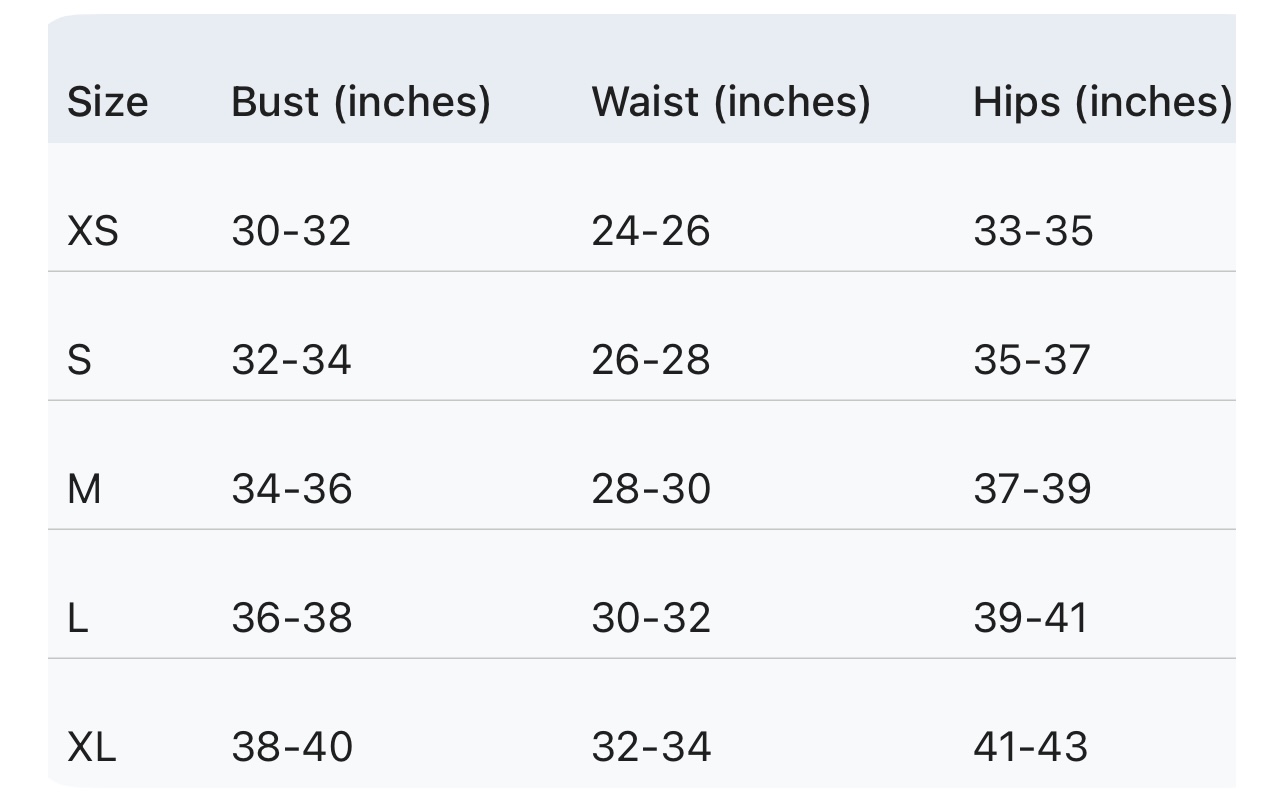Click bust value 32-34
Image resolution: width=1284 pixels, height=799 pixels.
[291, 360]
